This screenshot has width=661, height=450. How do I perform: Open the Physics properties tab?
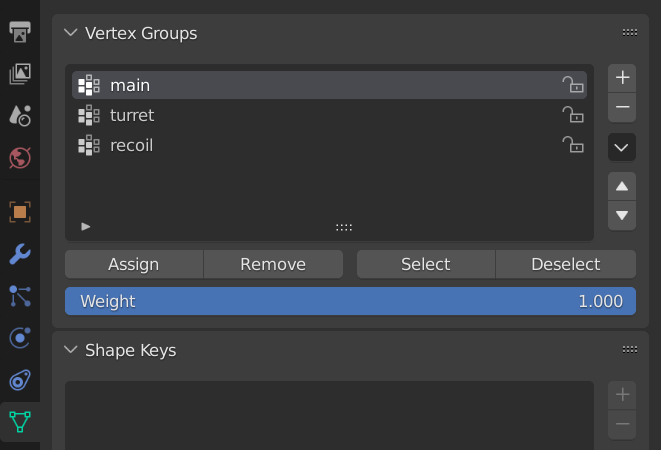pyautogui.click(x=20, y=338)
